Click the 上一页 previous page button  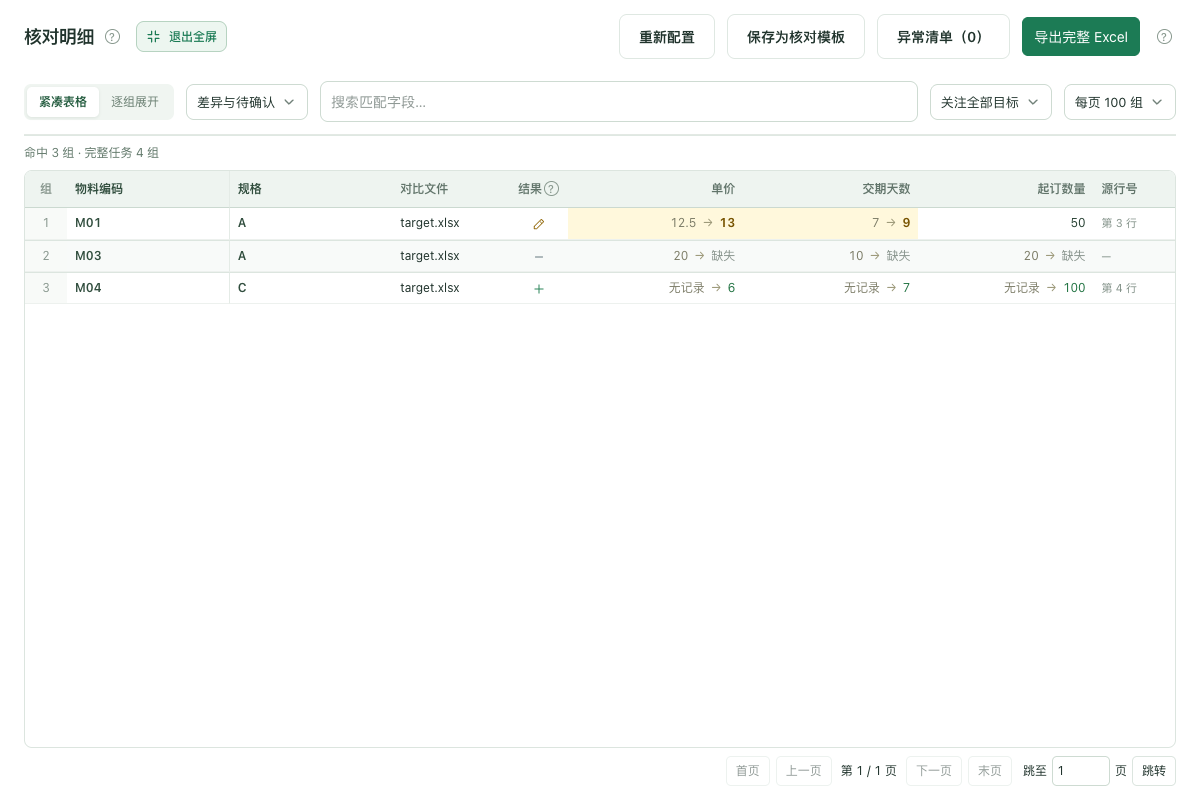[804, 771]
